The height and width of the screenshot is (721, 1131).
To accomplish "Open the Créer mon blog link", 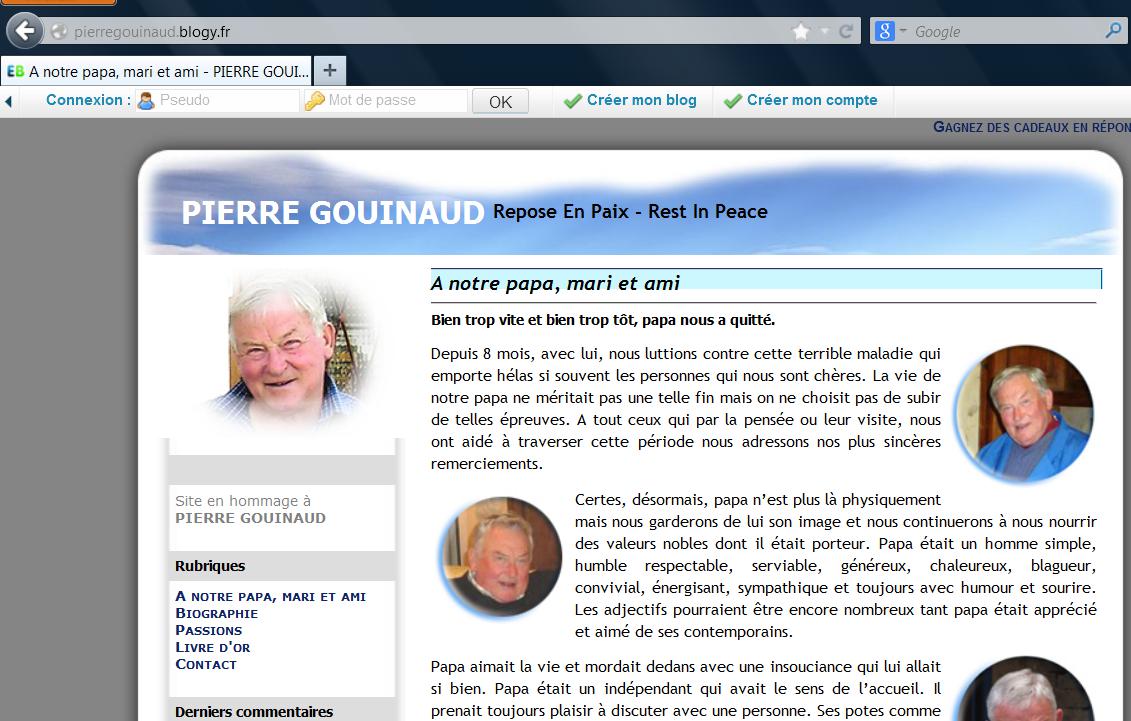I will [x=630, y=100].
